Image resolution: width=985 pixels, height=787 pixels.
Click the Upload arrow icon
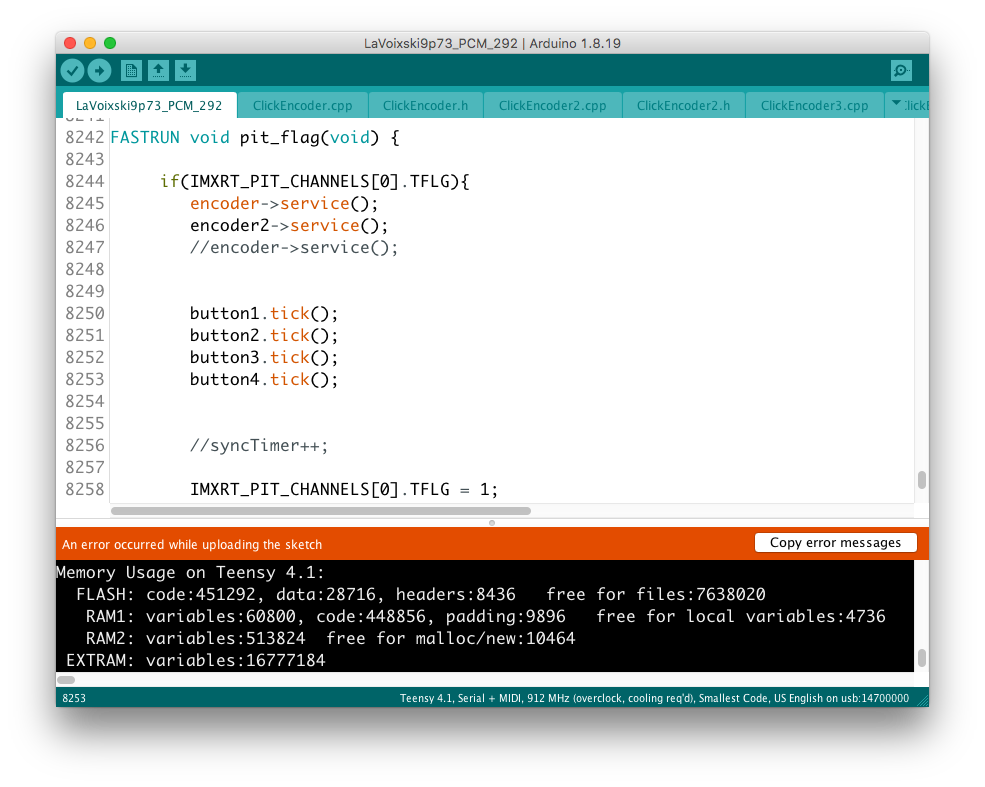pyautogui.click(x=99, y=70)
